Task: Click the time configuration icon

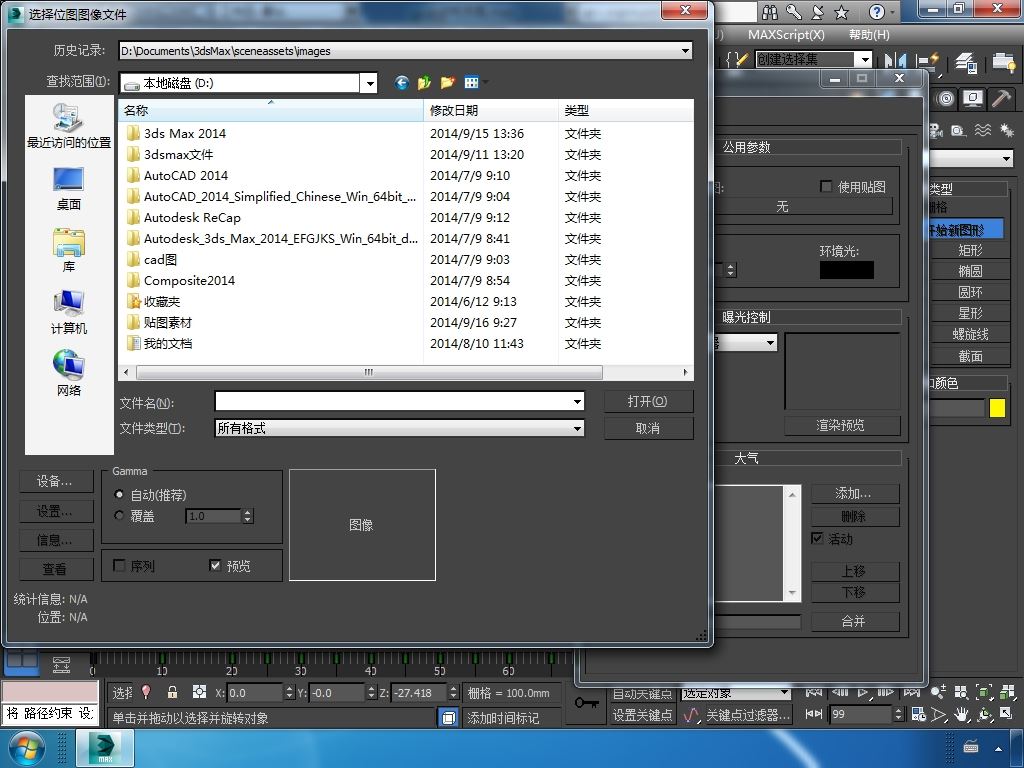Action: pos(918,714)
